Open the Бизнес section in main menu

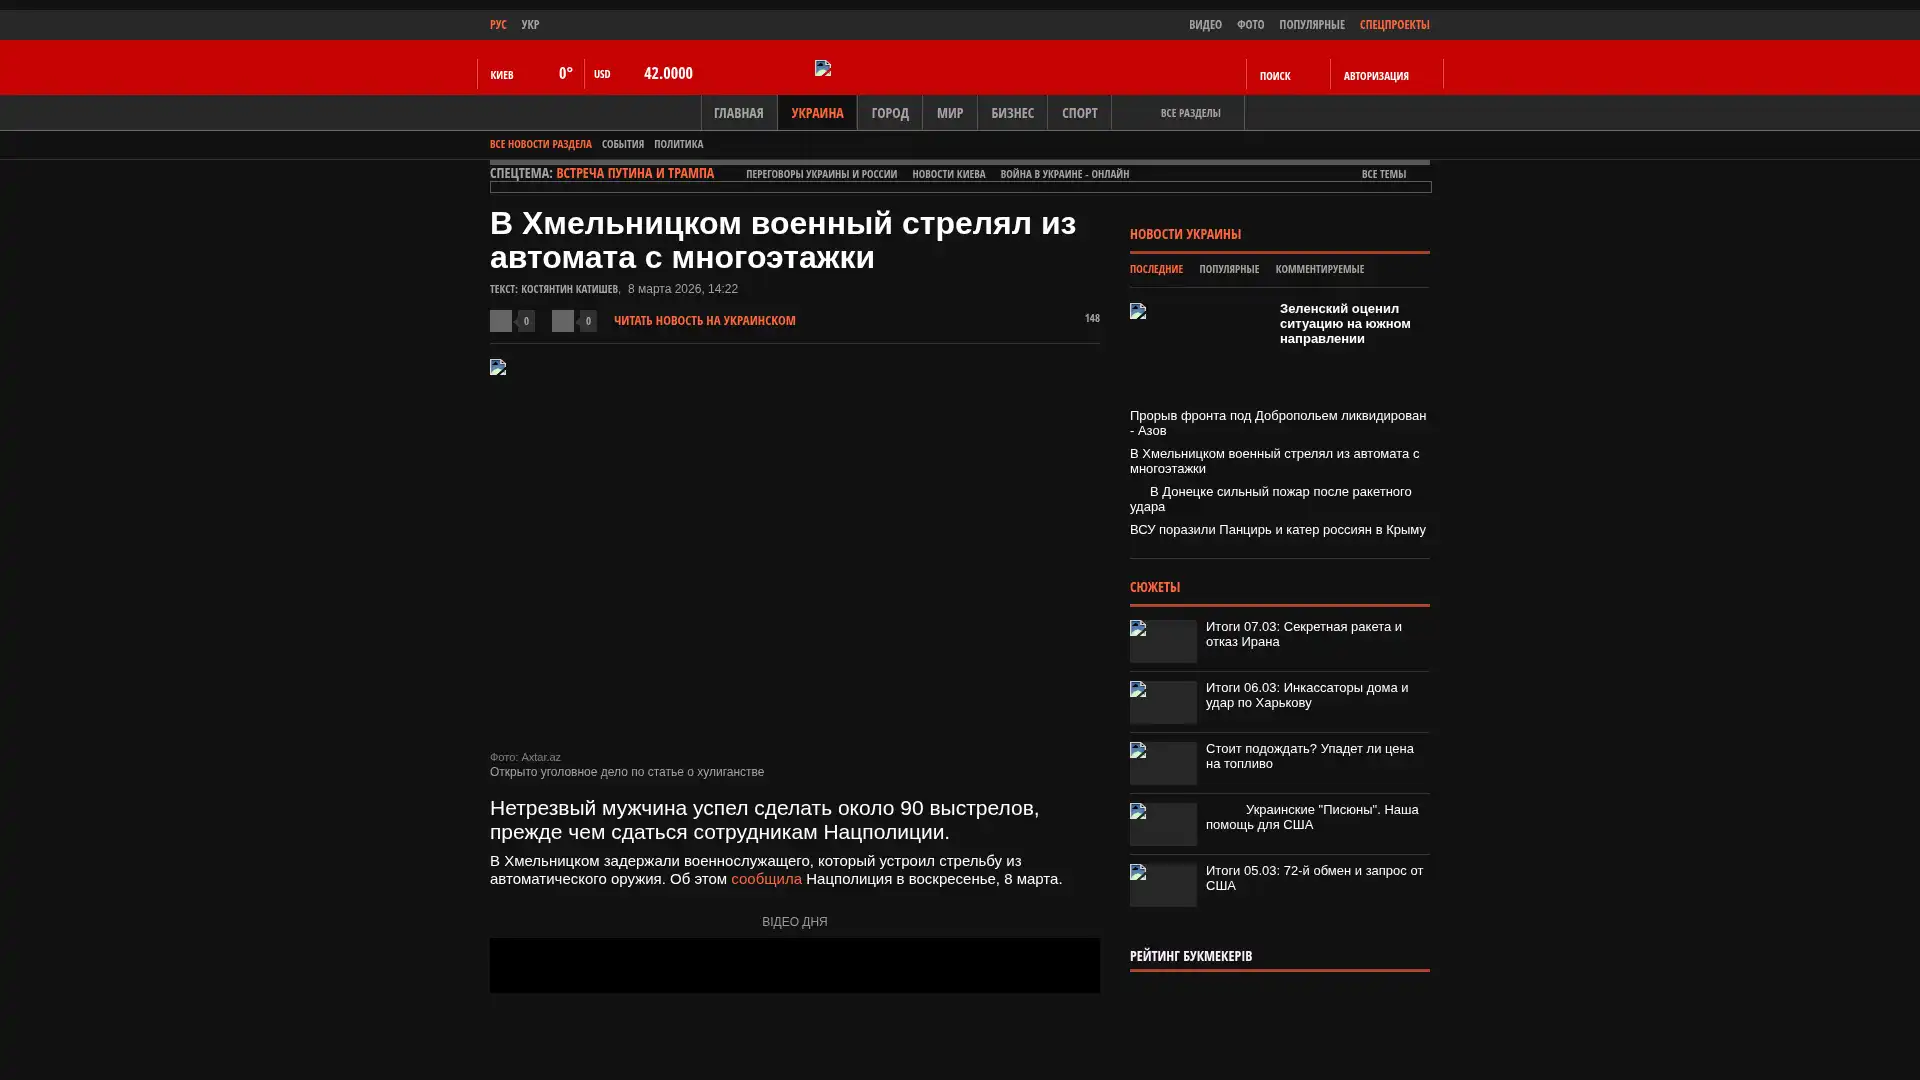(x=1011, y=113)
